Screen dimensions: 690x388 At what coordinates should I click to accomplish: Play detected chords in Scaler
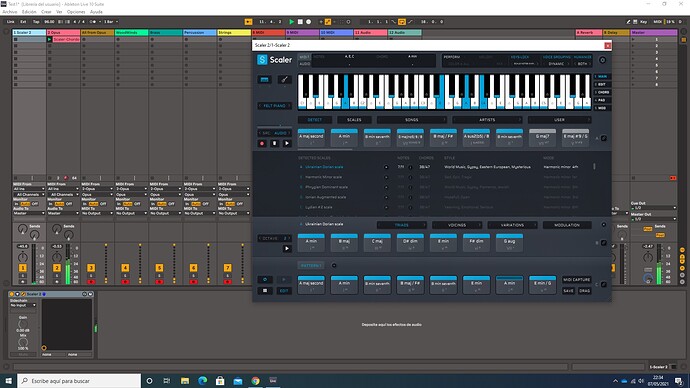click(x=287, y=143)
